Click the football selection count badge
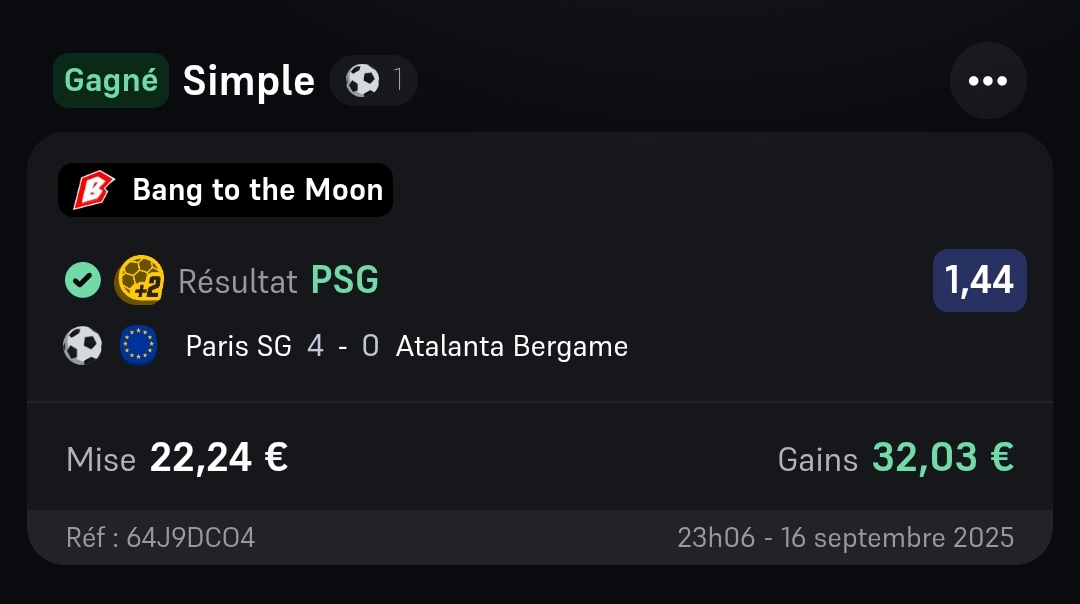 [373, 80]
